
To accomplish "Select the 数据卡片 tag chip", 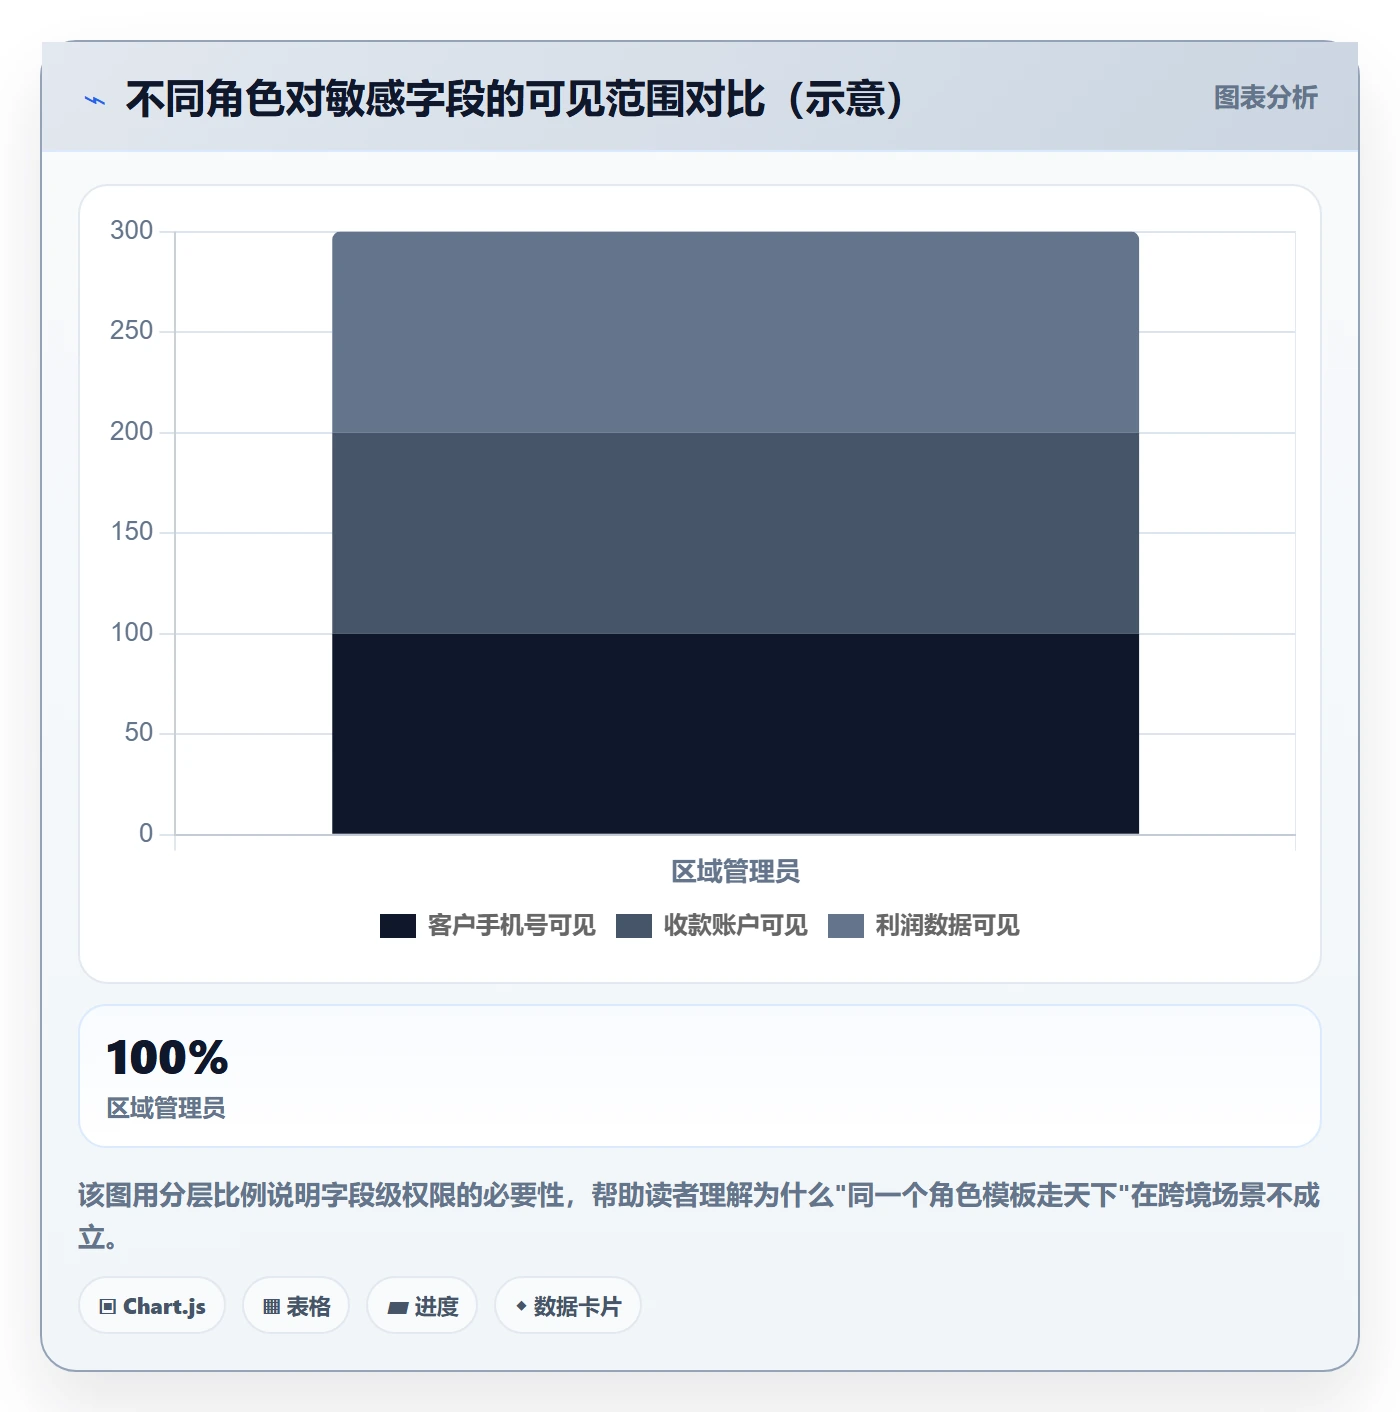I will click(x=568, y=1306).
